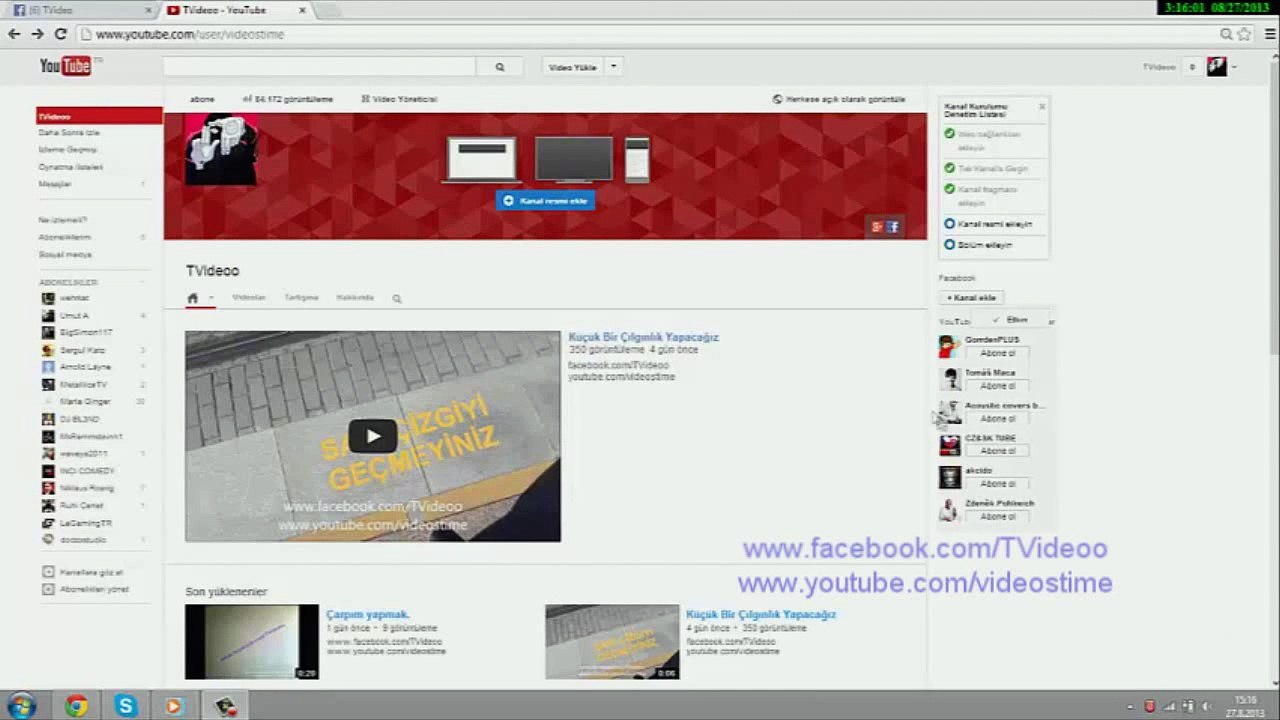Viewport: 1280px width, 720px height.
Task: Expand the account menu arrow
Action: pos(1235,67)
